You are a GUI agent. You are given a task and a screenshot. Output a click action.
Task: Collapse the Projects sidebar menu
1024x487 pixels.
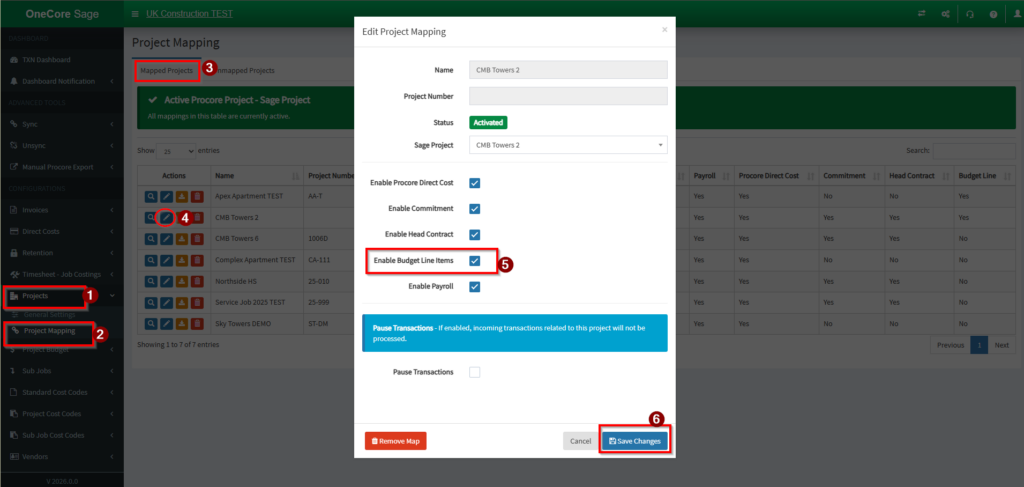pos(61,296)
